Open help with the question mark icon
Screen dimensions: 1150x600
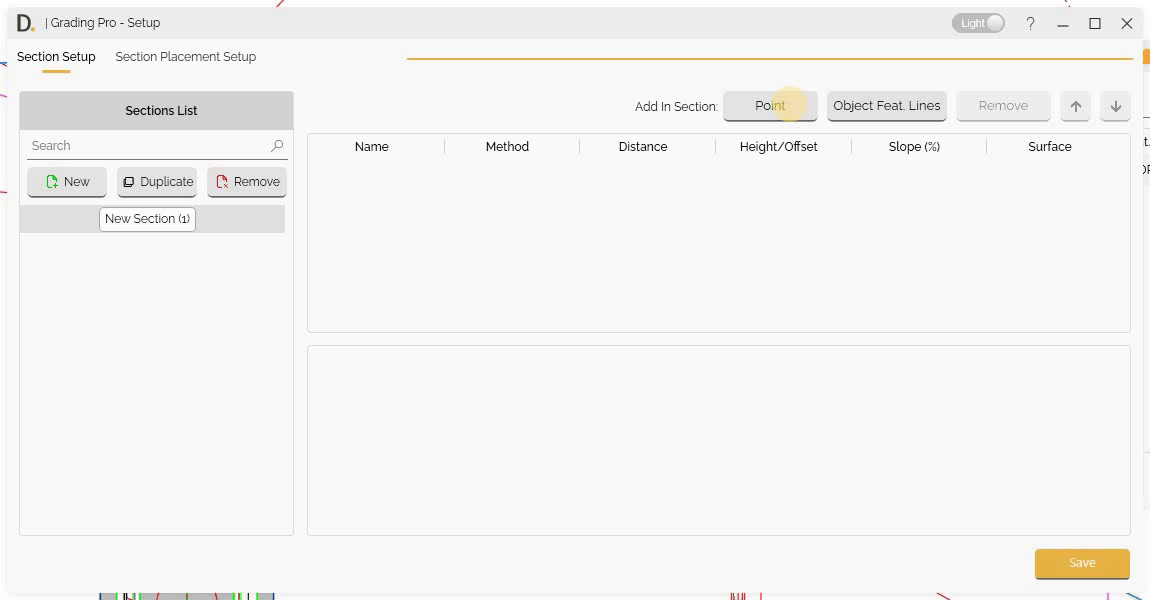[1030, 23]
